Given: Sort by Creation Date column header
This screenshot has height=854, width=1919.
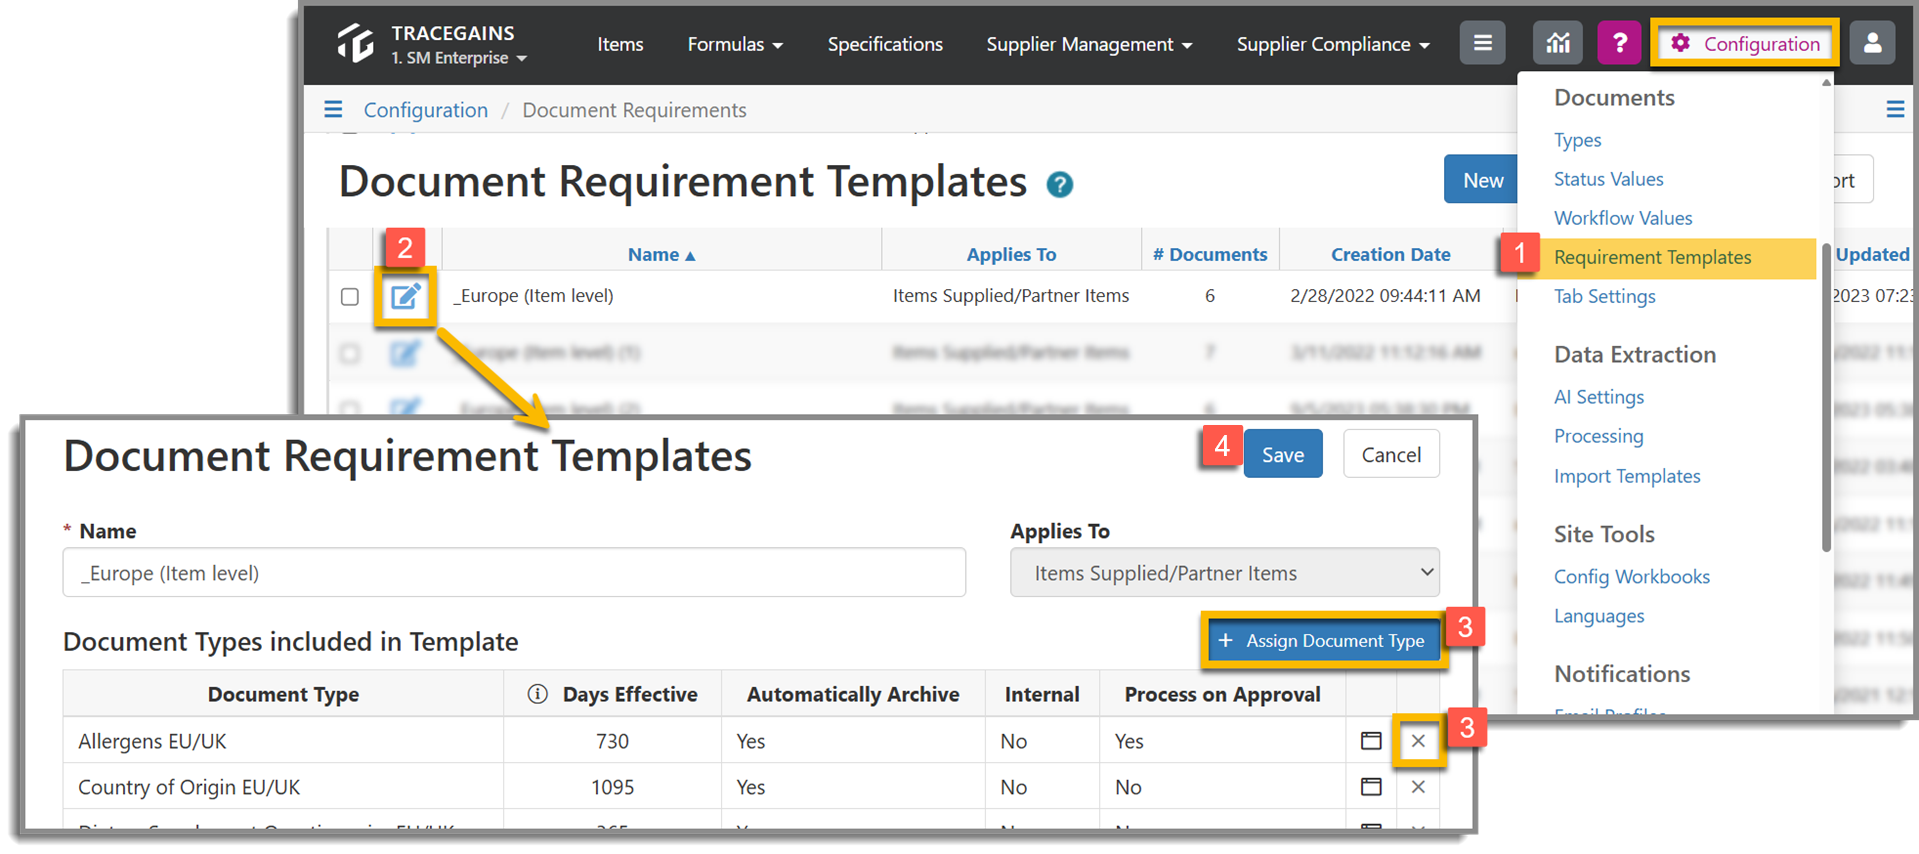Looking at the screenshot, I should click(1390, 254).
